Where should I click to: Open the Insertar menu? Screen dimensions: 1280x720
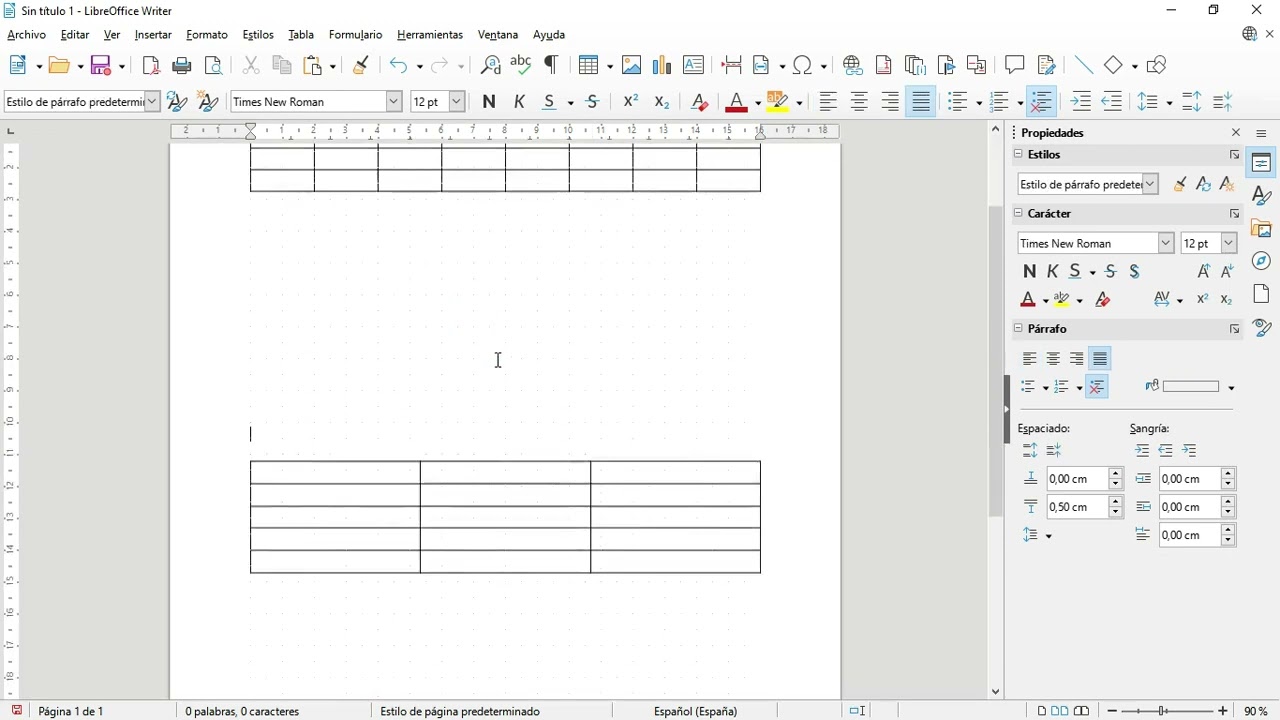point(153,35)
